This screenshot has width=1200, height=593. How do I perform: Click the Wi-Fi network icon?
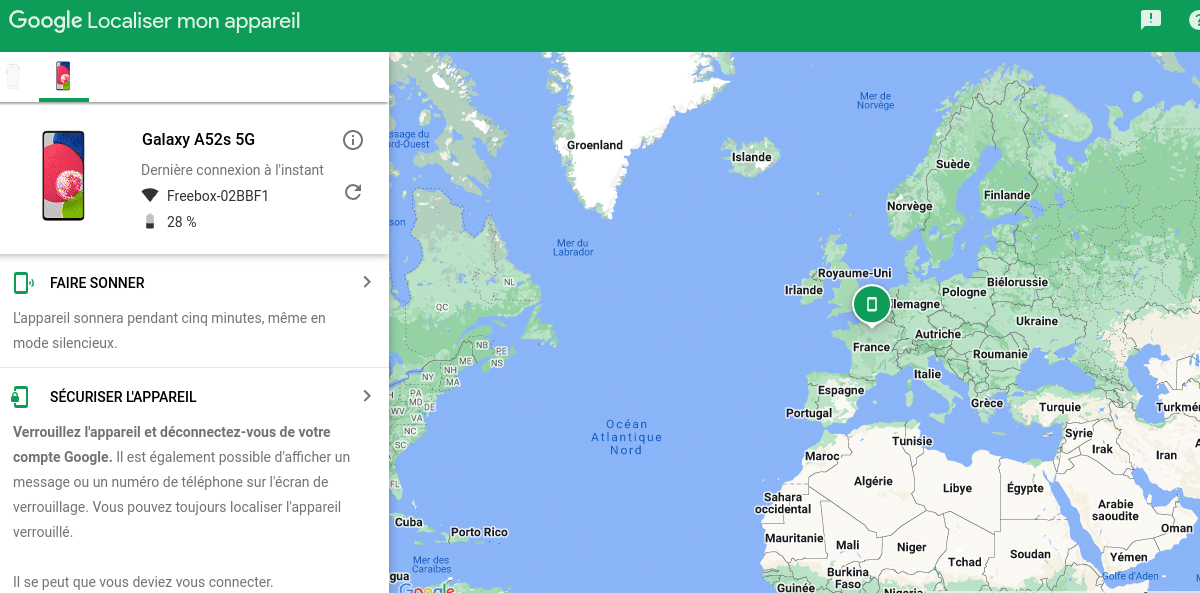150,195
